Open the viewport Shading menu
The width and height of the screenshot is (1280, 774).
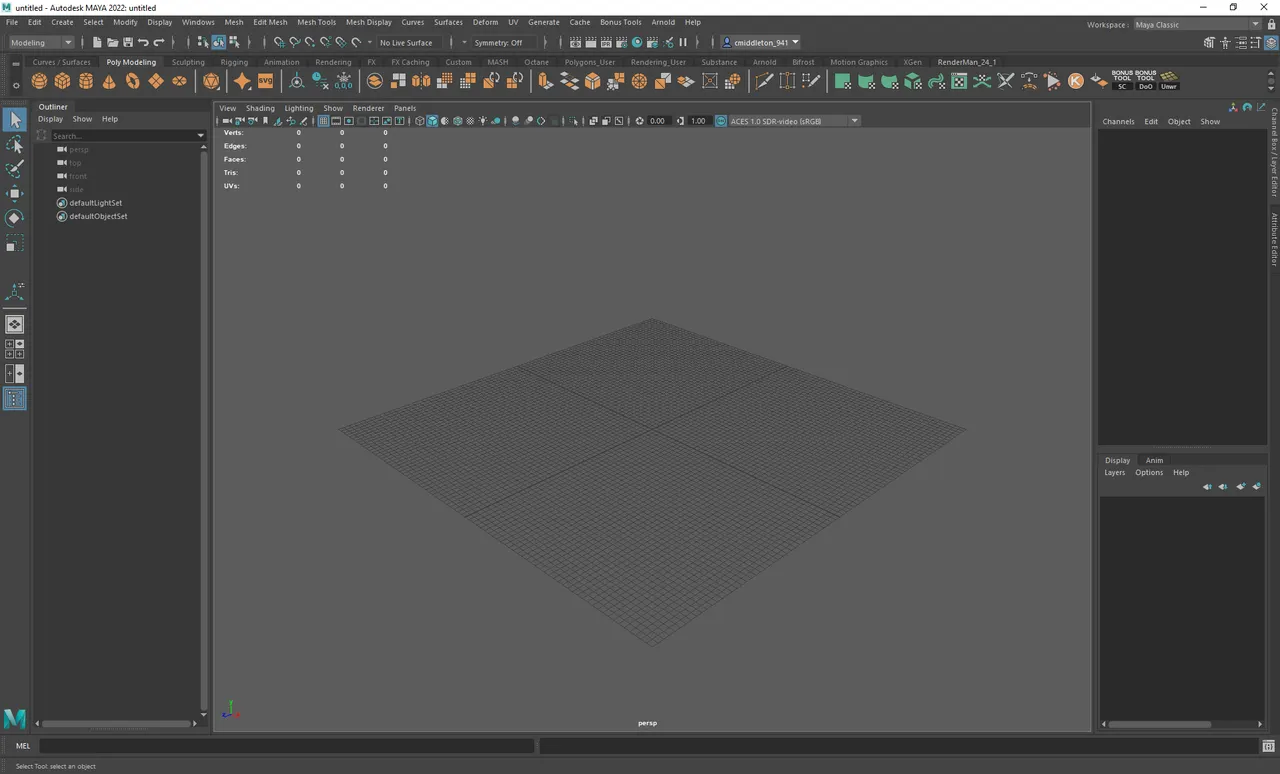point(260,108)
